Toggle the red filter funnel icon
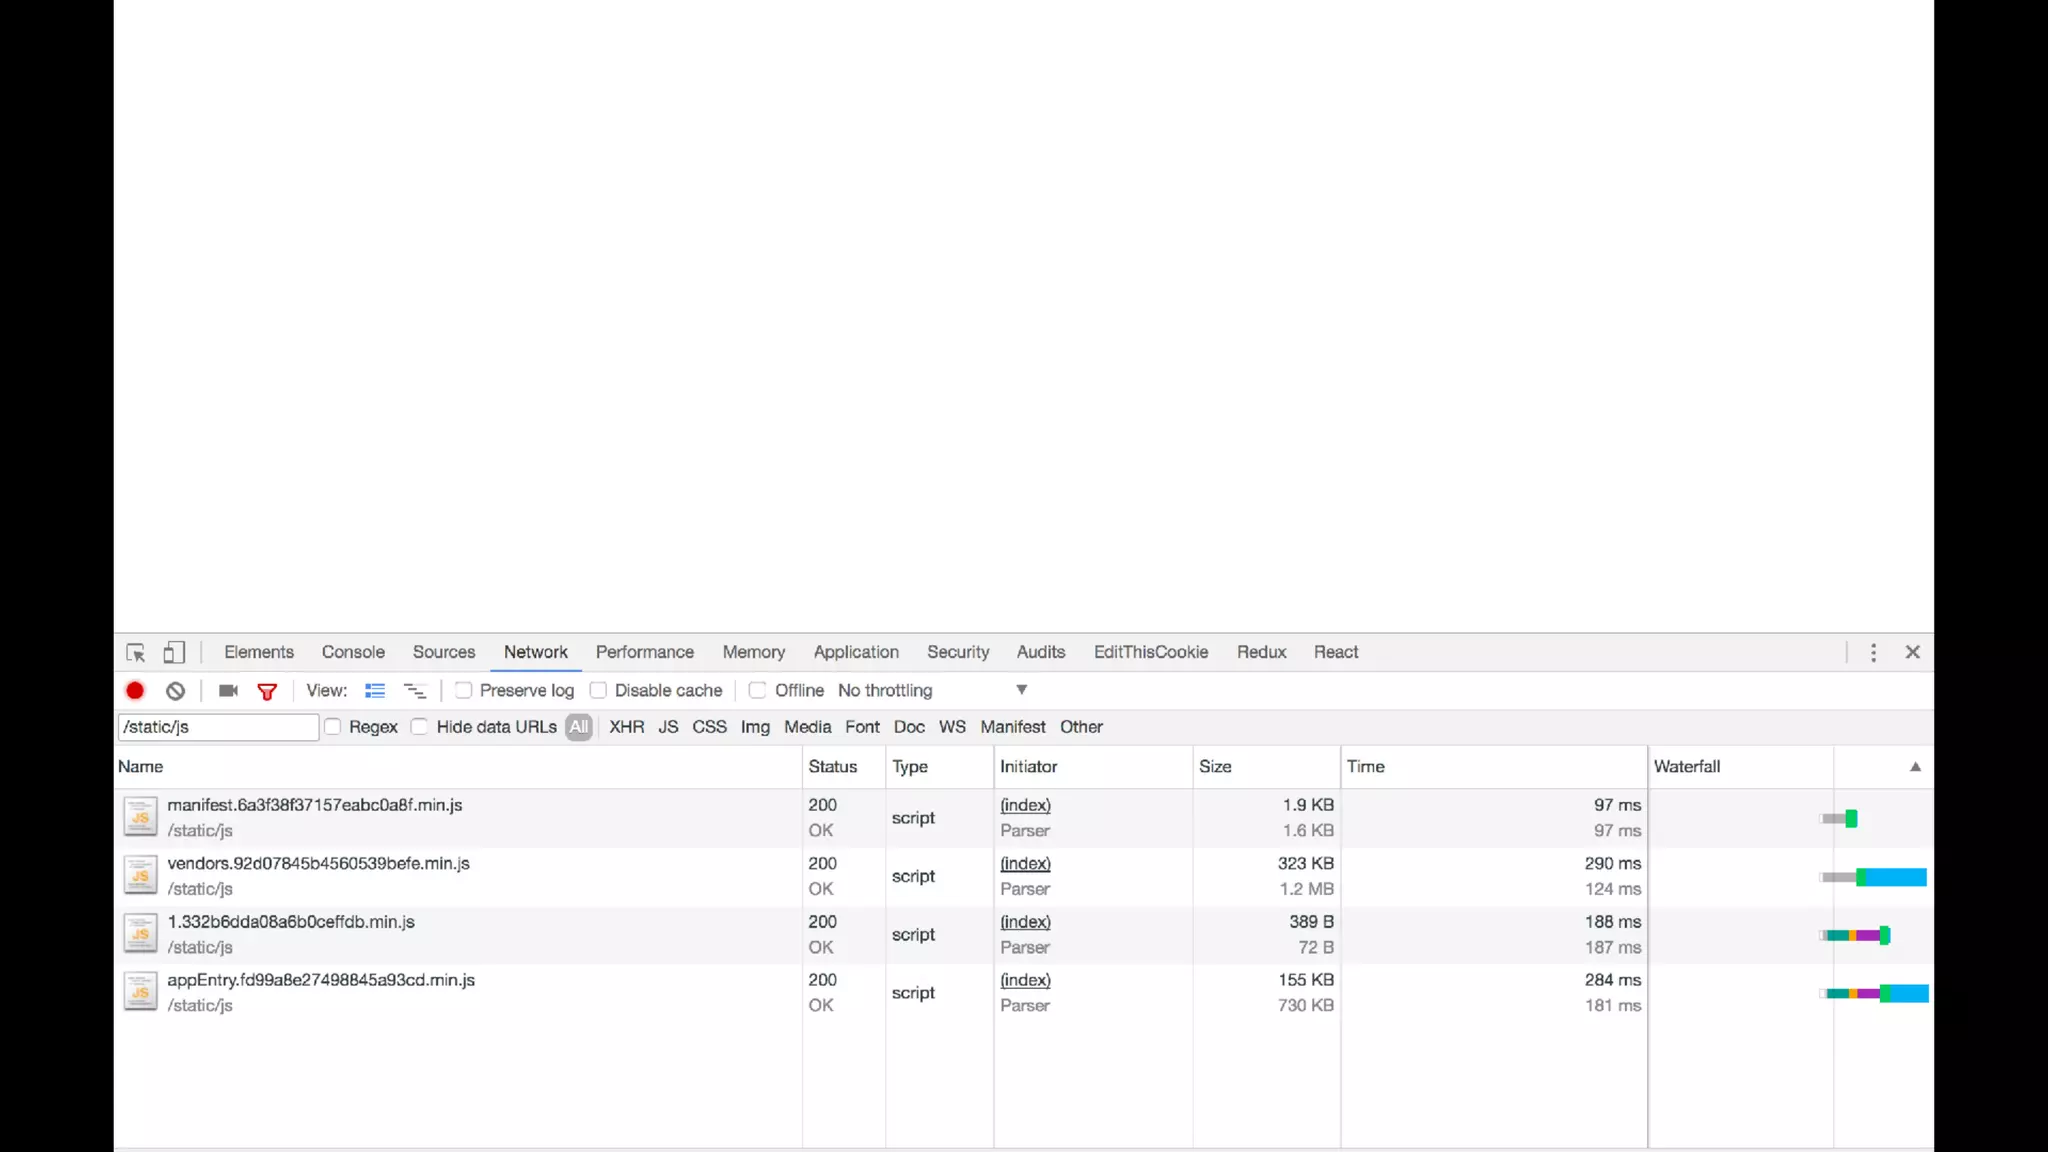The height and width of the screenshot is (1152, 2048). point(267,691)
